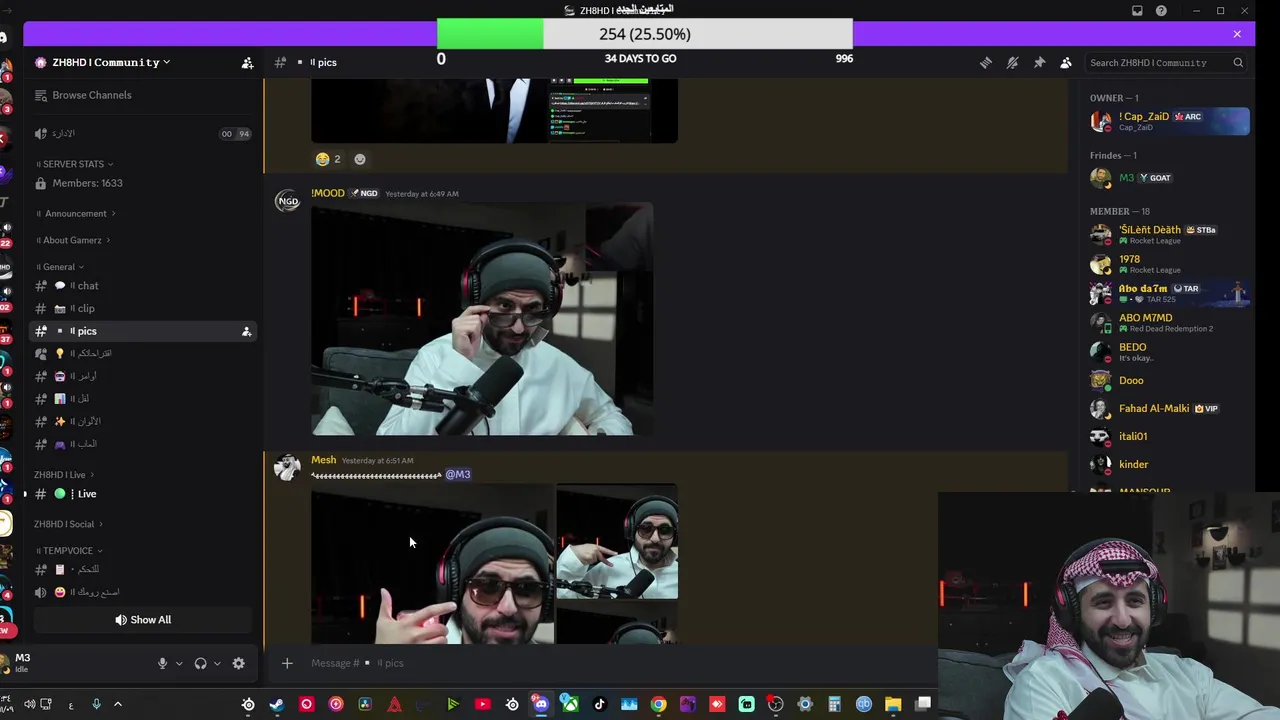Select the pics channel in sidebar
Image resolution: width=1280 pixels, height=720 pixels.
142,331
